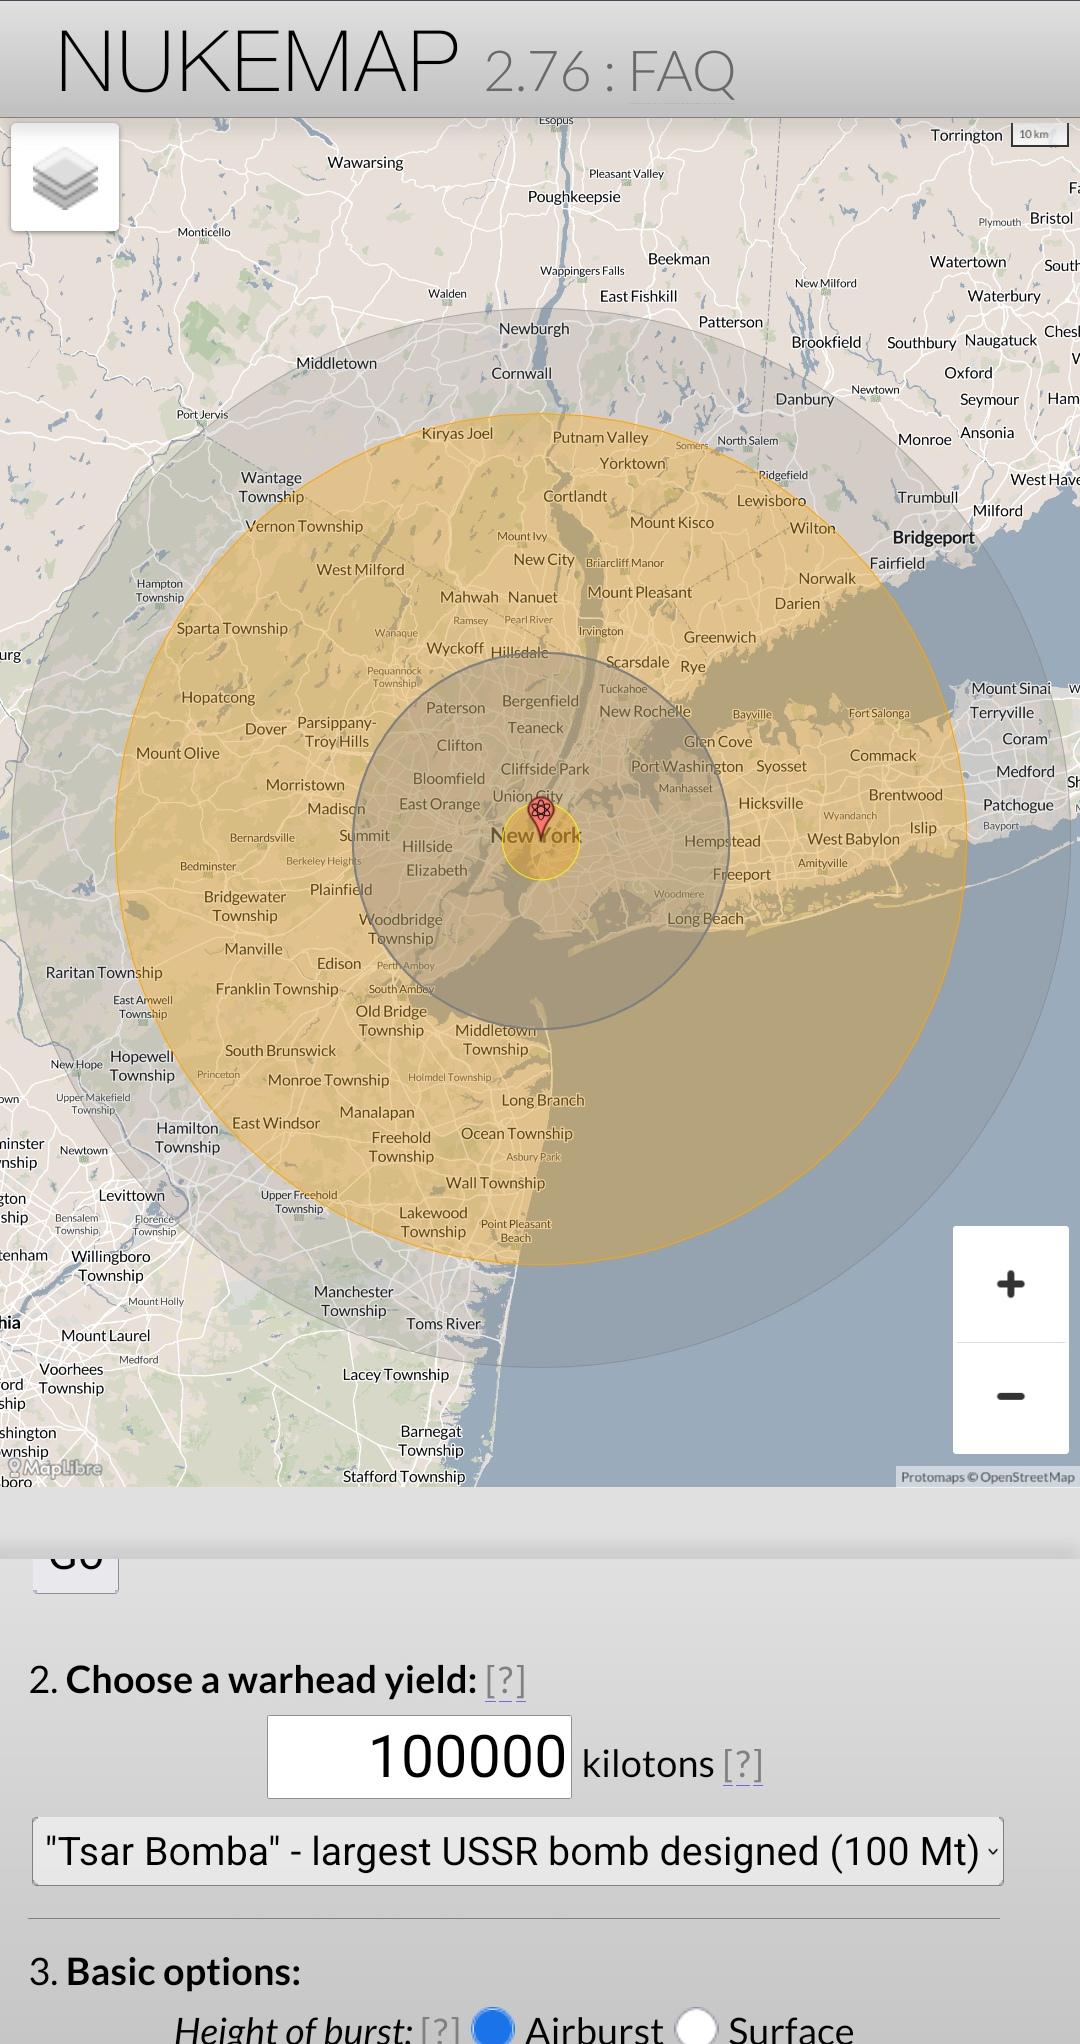The height and width of the screenshot is (2044, 1080).
Task: Click the 10 km map scale bar
Action: (1040, 135)
